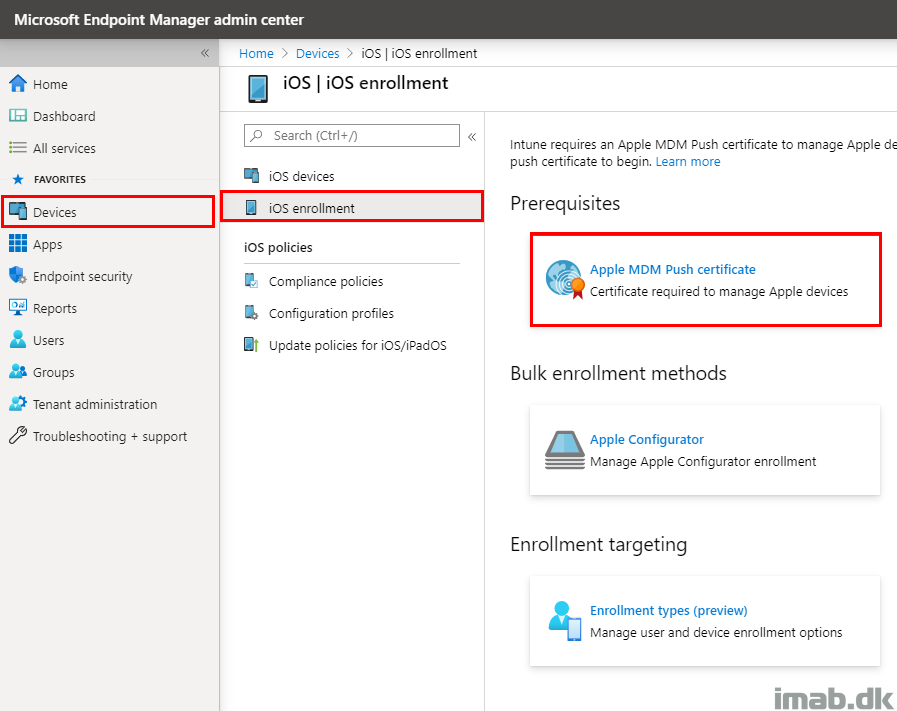Click the Dashboard icon in sidebar

(18, 116)
